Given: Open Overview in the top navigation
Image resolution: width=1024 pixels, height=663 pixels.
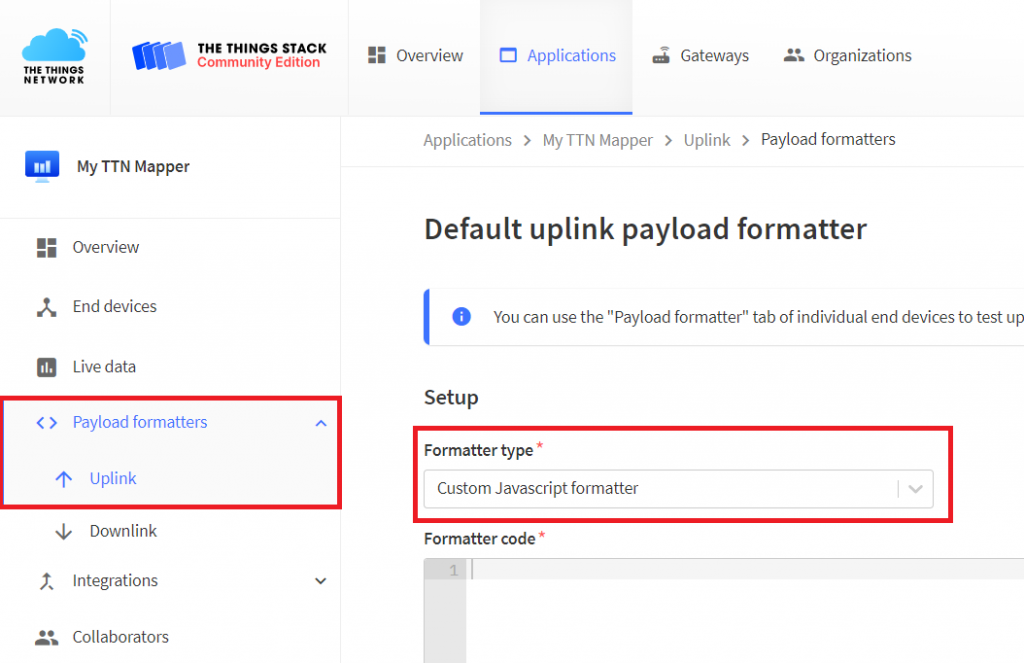Looking at the screenshot, I should [x=415, y=56].
